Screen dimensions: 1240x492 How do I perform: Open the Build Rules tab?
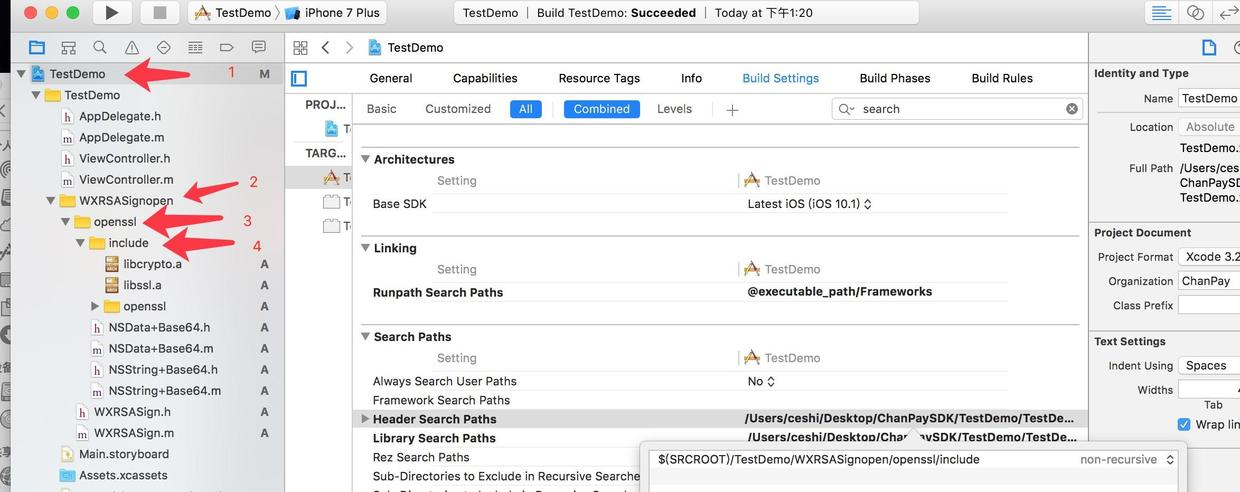click(x=1002, y=78)
